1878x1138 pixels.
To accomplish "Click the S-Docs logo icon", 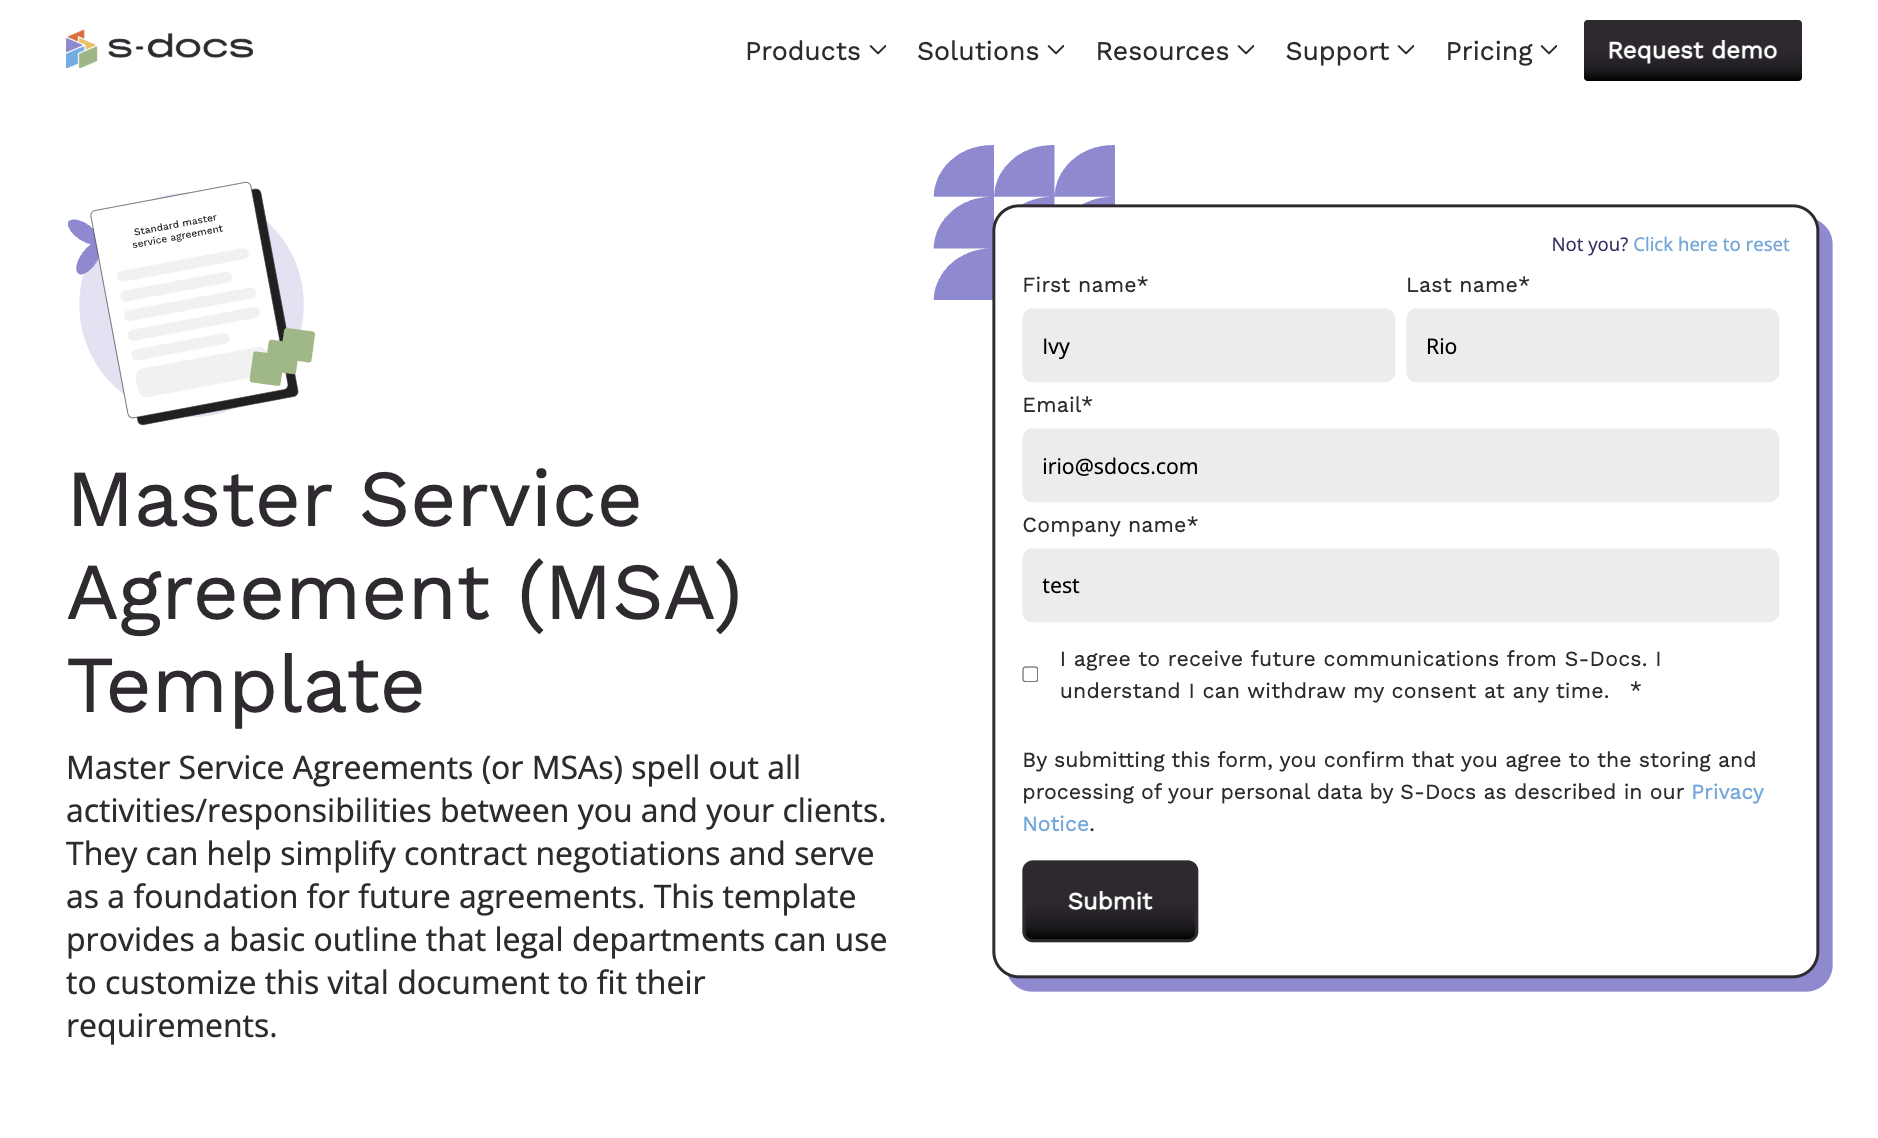I will 81,48.
